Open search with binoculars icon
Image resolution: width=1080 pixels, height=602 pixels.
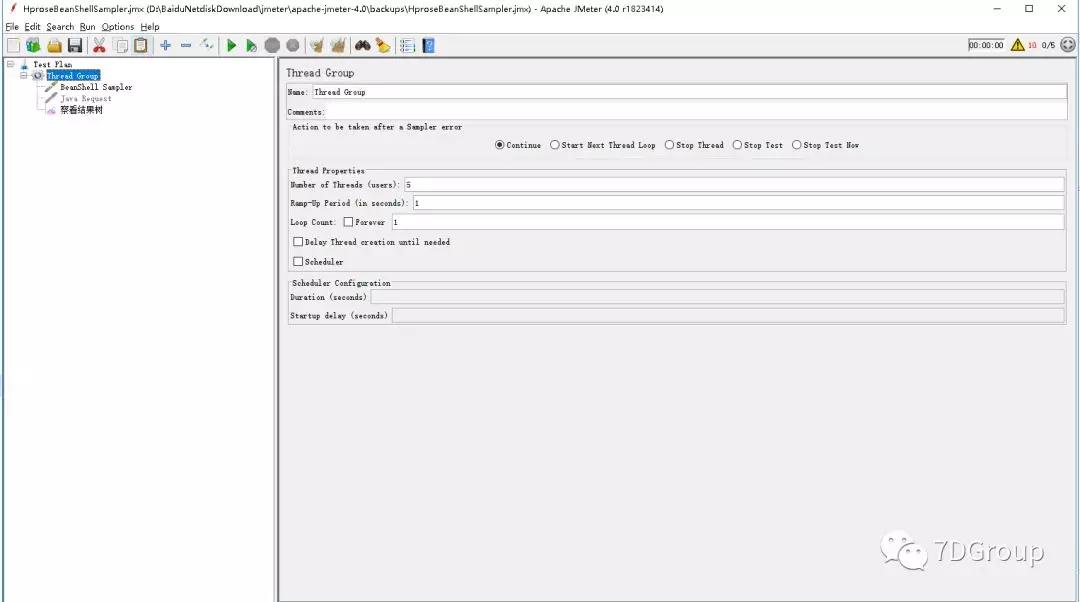tap(362, 45)
